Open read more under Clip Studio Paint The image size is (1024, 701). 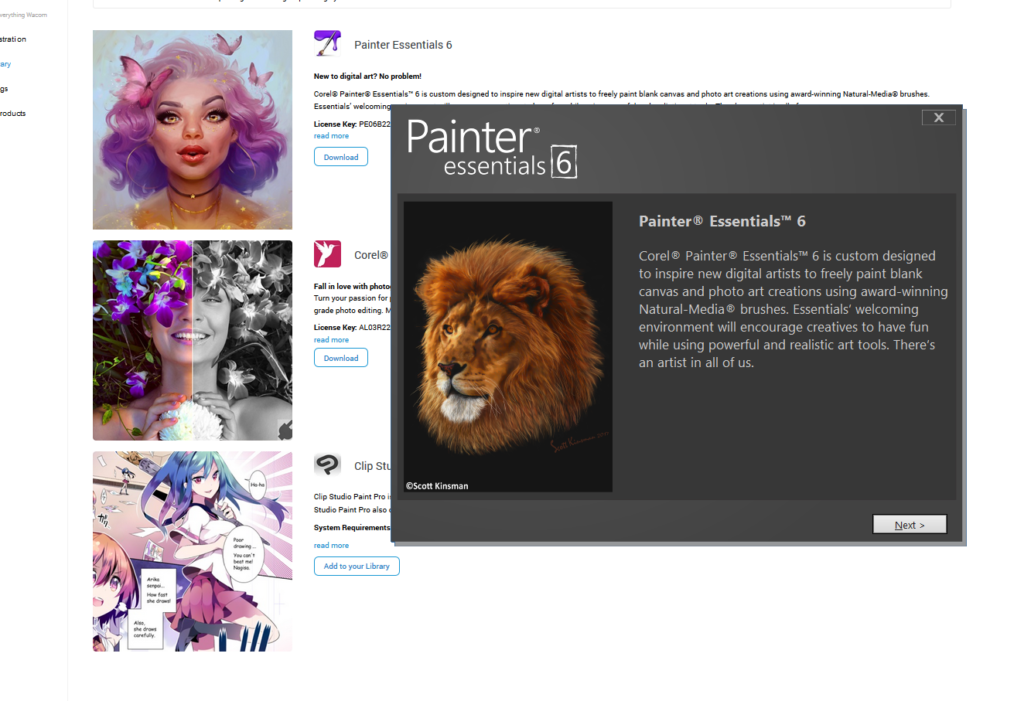[x=331, y=546]
